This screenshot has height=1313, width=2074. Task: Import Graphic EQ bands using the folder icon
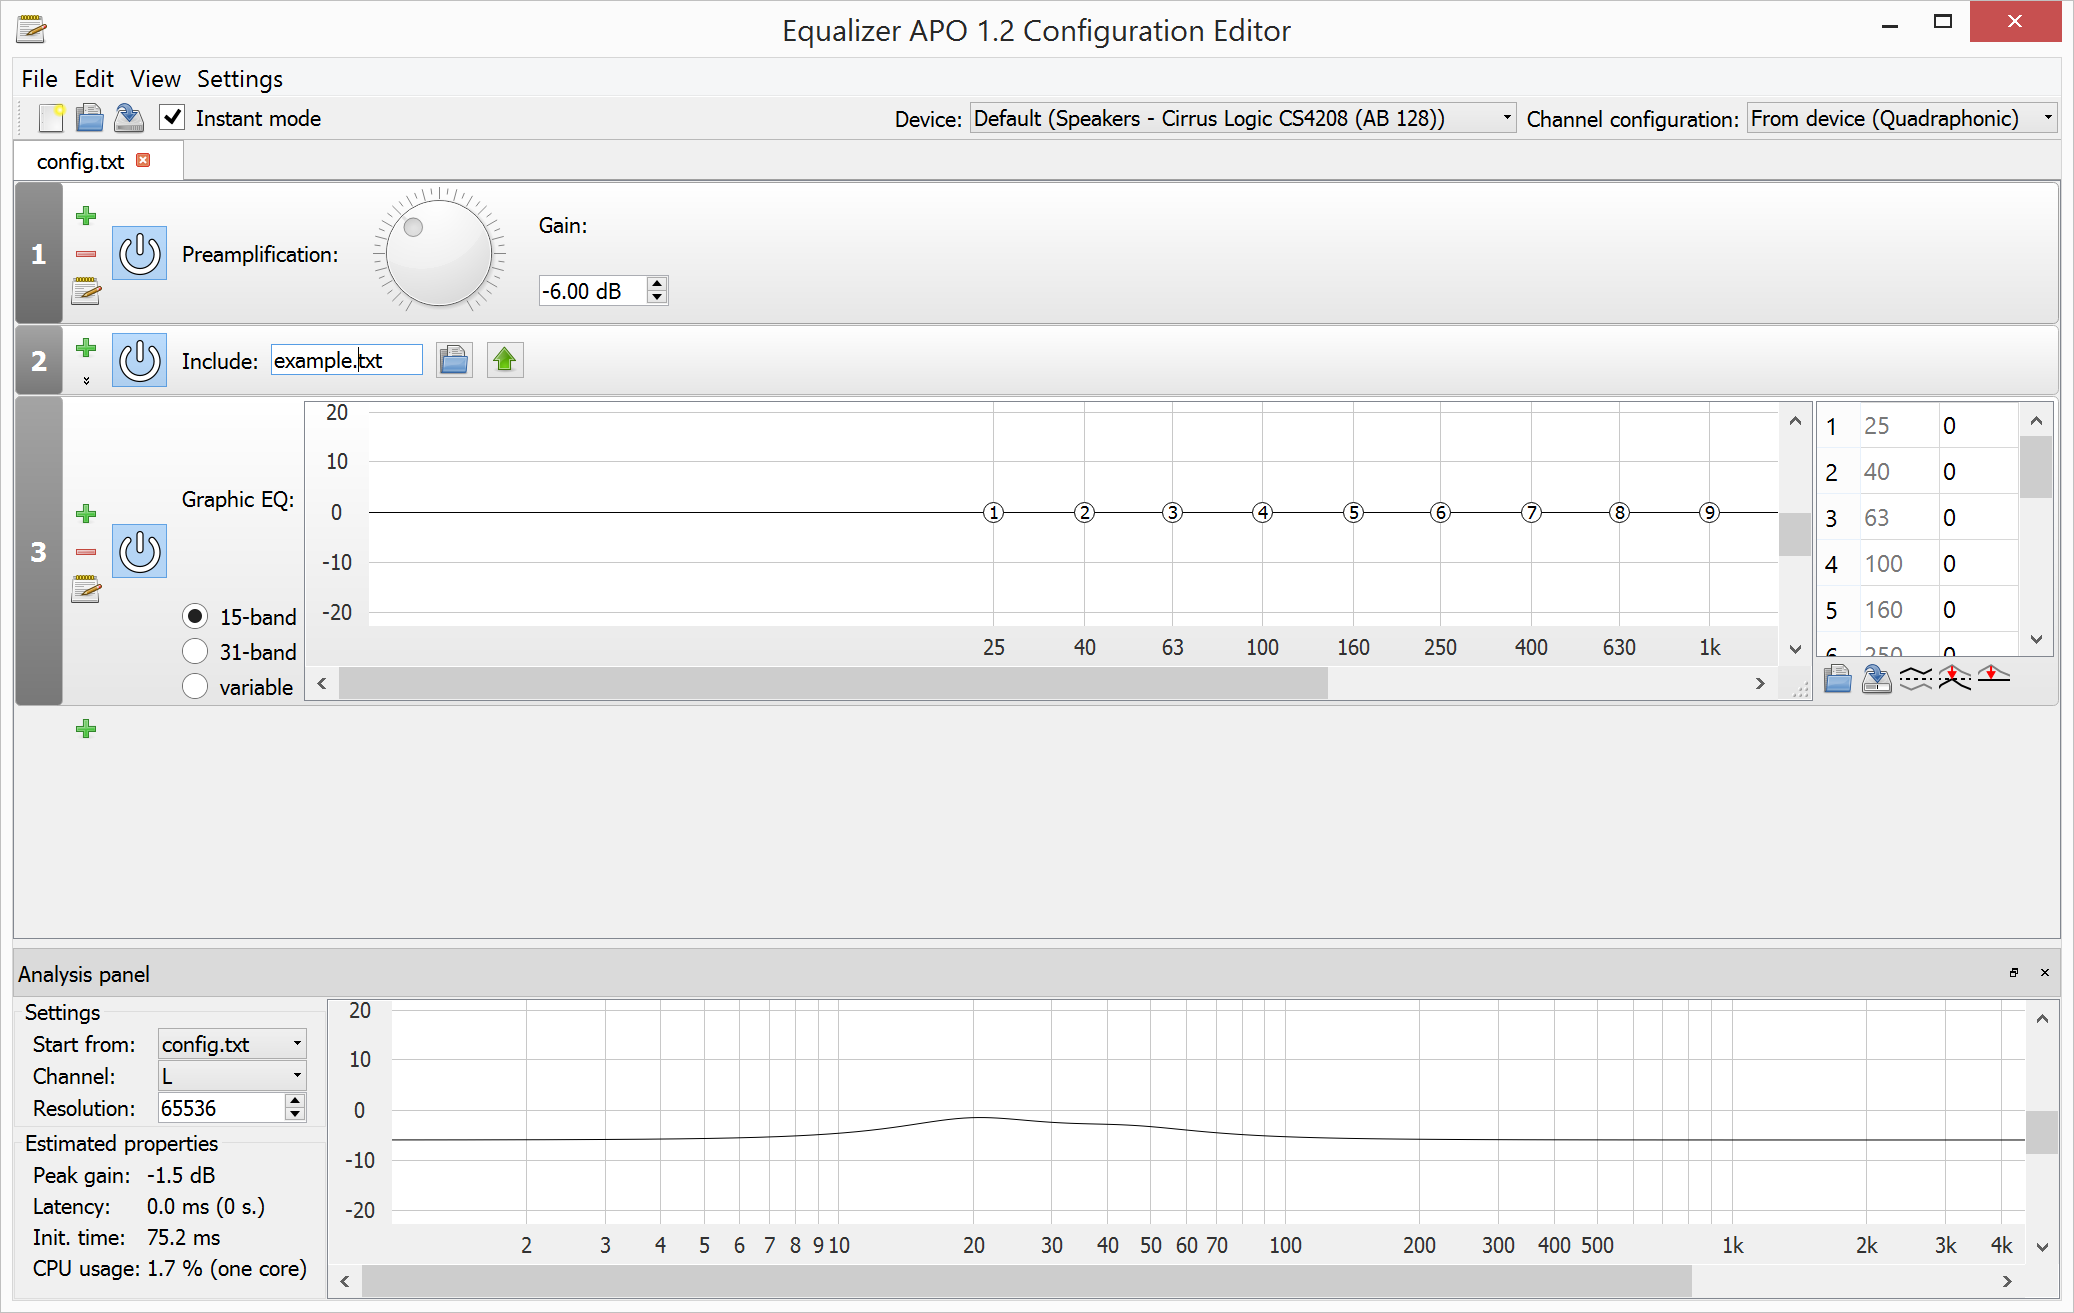coord(1838,678)
